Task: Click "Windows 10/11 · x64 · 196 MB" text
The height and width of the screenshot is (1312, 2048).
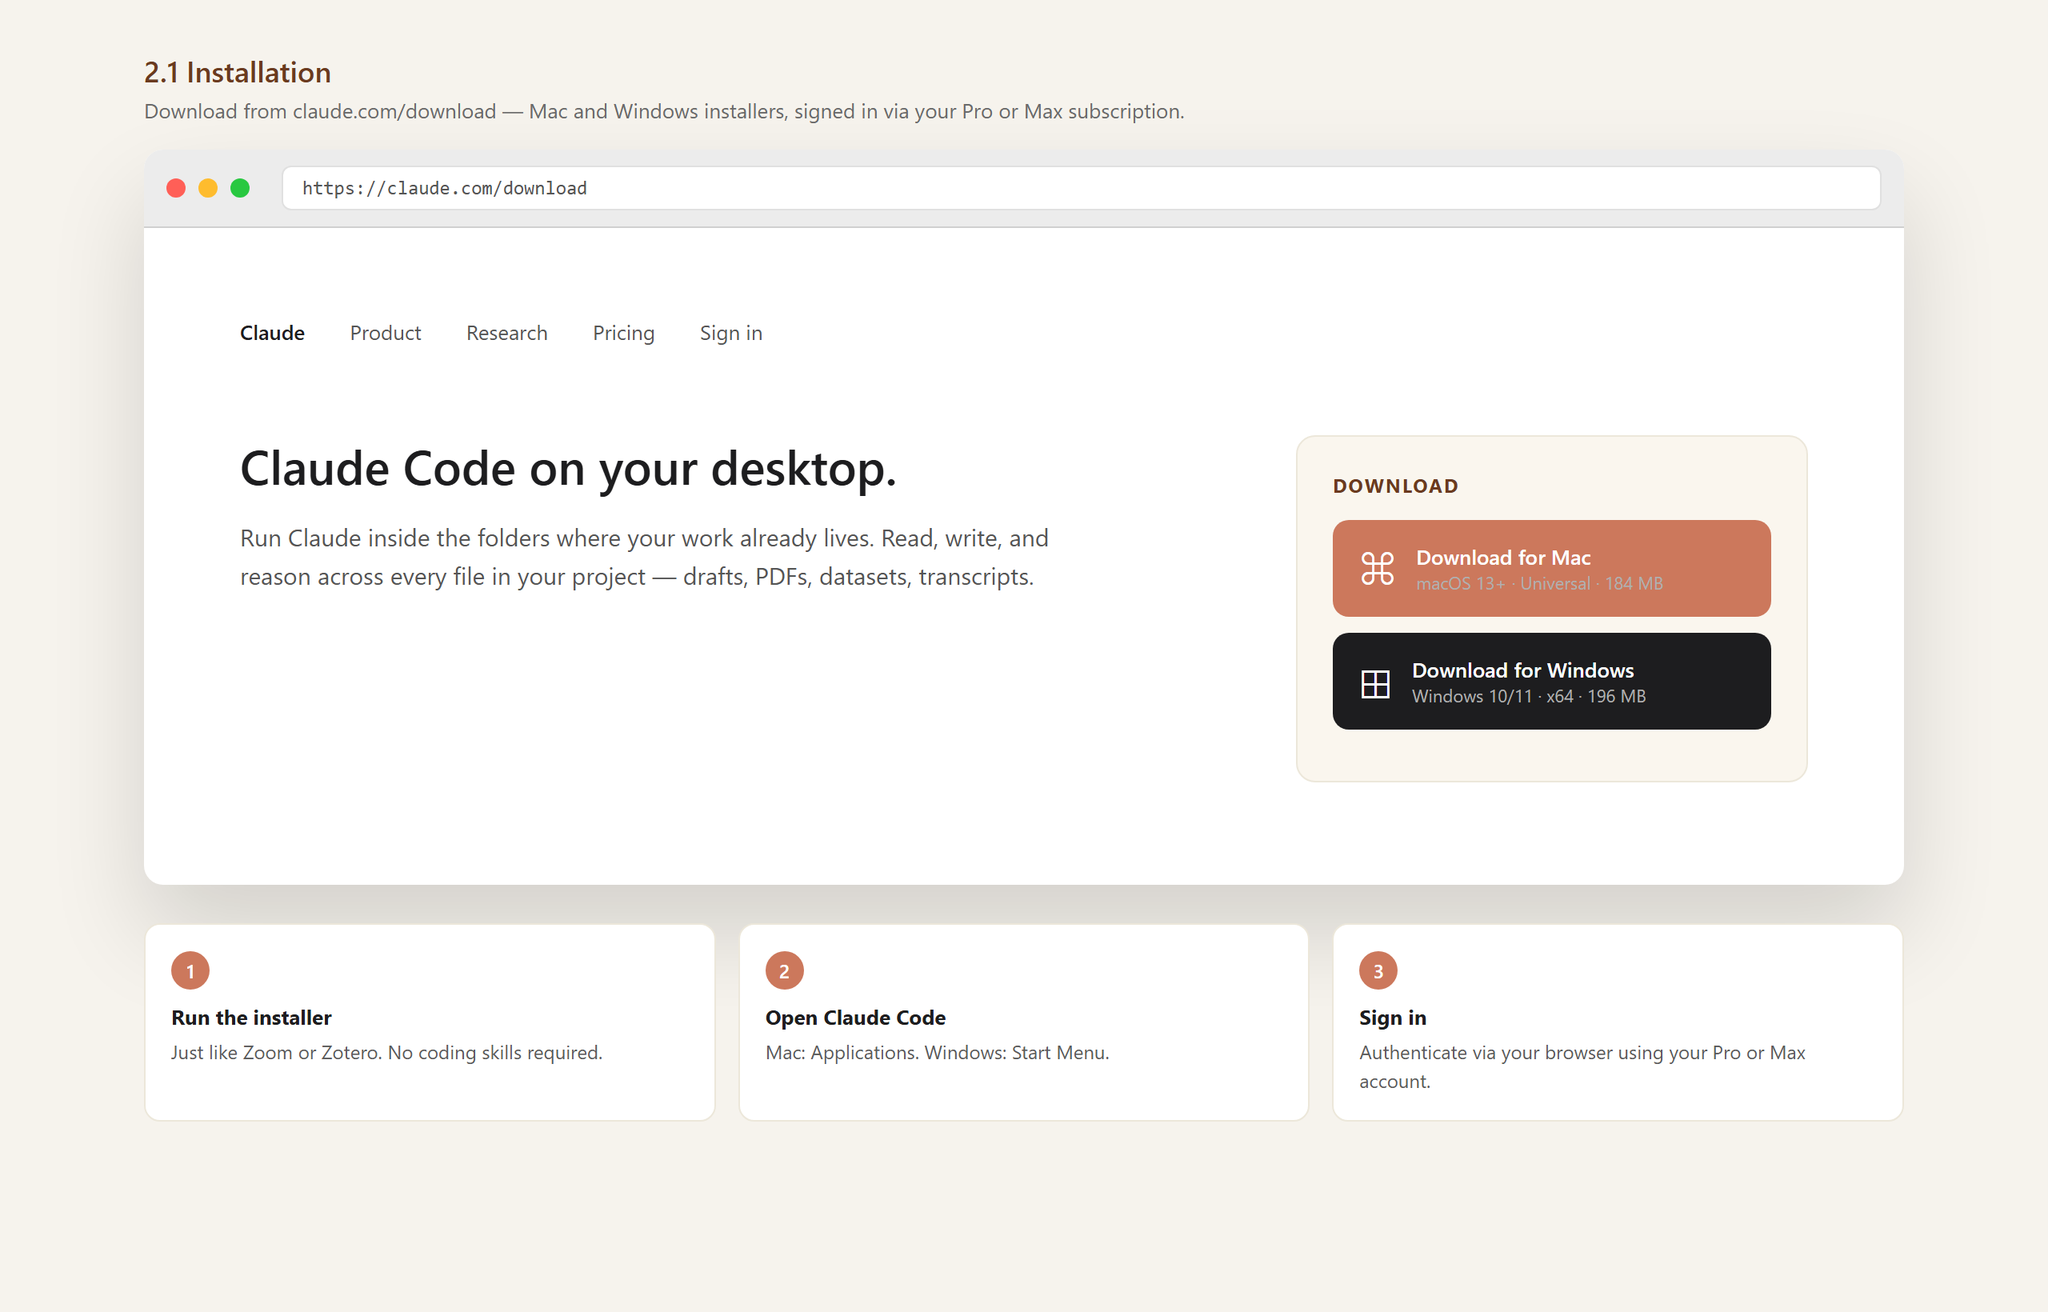Action: point(1528,696)
